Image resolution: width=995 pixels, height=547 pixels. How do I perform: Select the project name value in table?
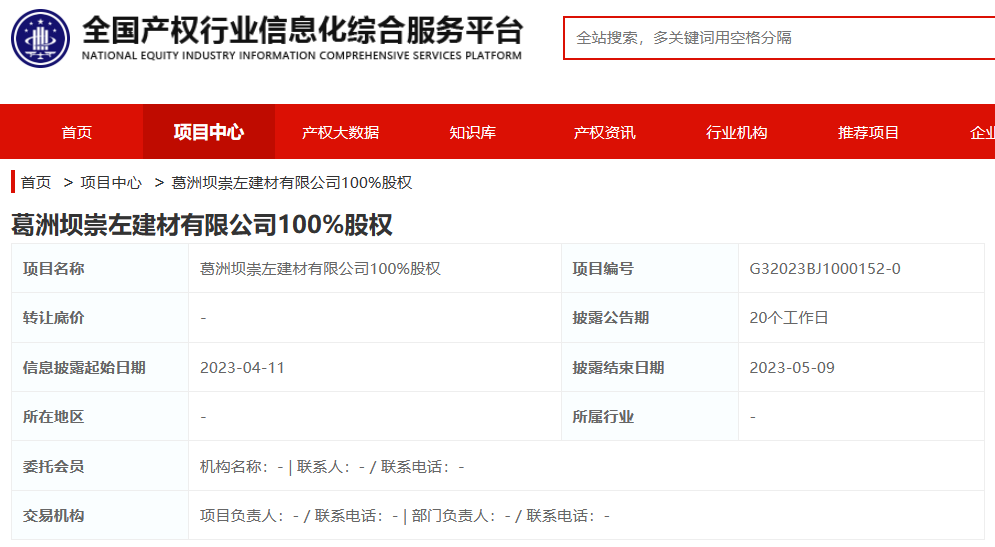click(x=320, y=268)
